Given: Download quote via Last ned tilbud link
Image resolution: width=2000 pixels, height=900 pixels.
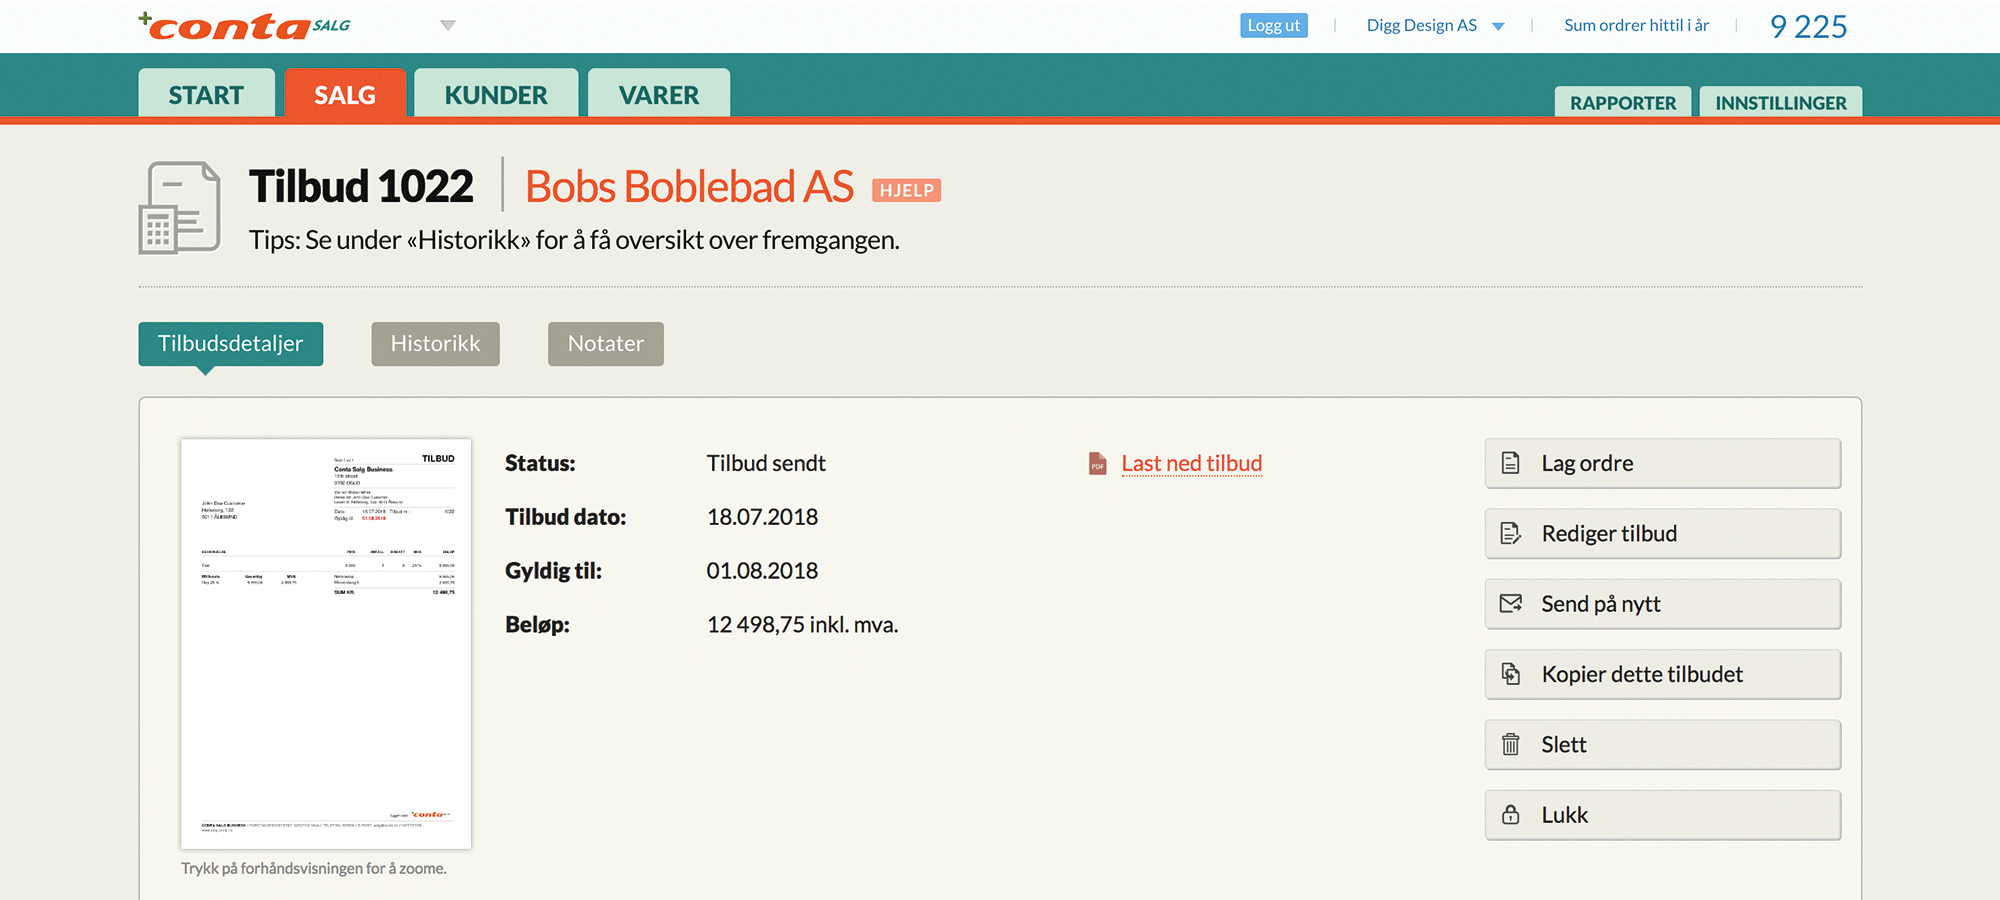Looking at the screenshot, I should point(1191,463).
